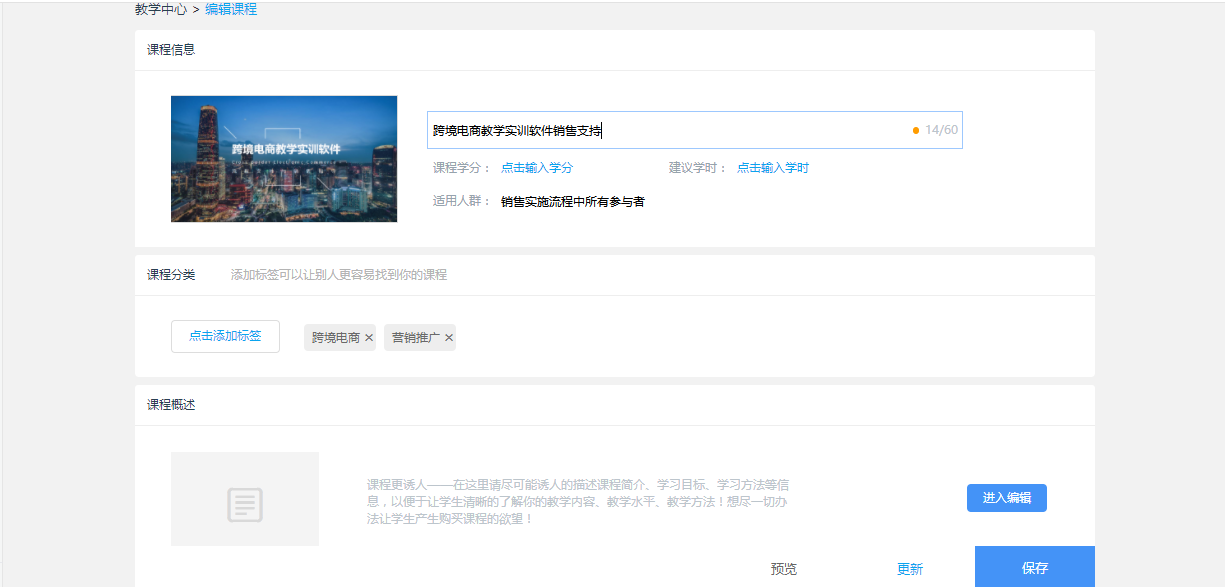Click the 14/60 character counter
1225x587 pixels.
tap(941, 130)
